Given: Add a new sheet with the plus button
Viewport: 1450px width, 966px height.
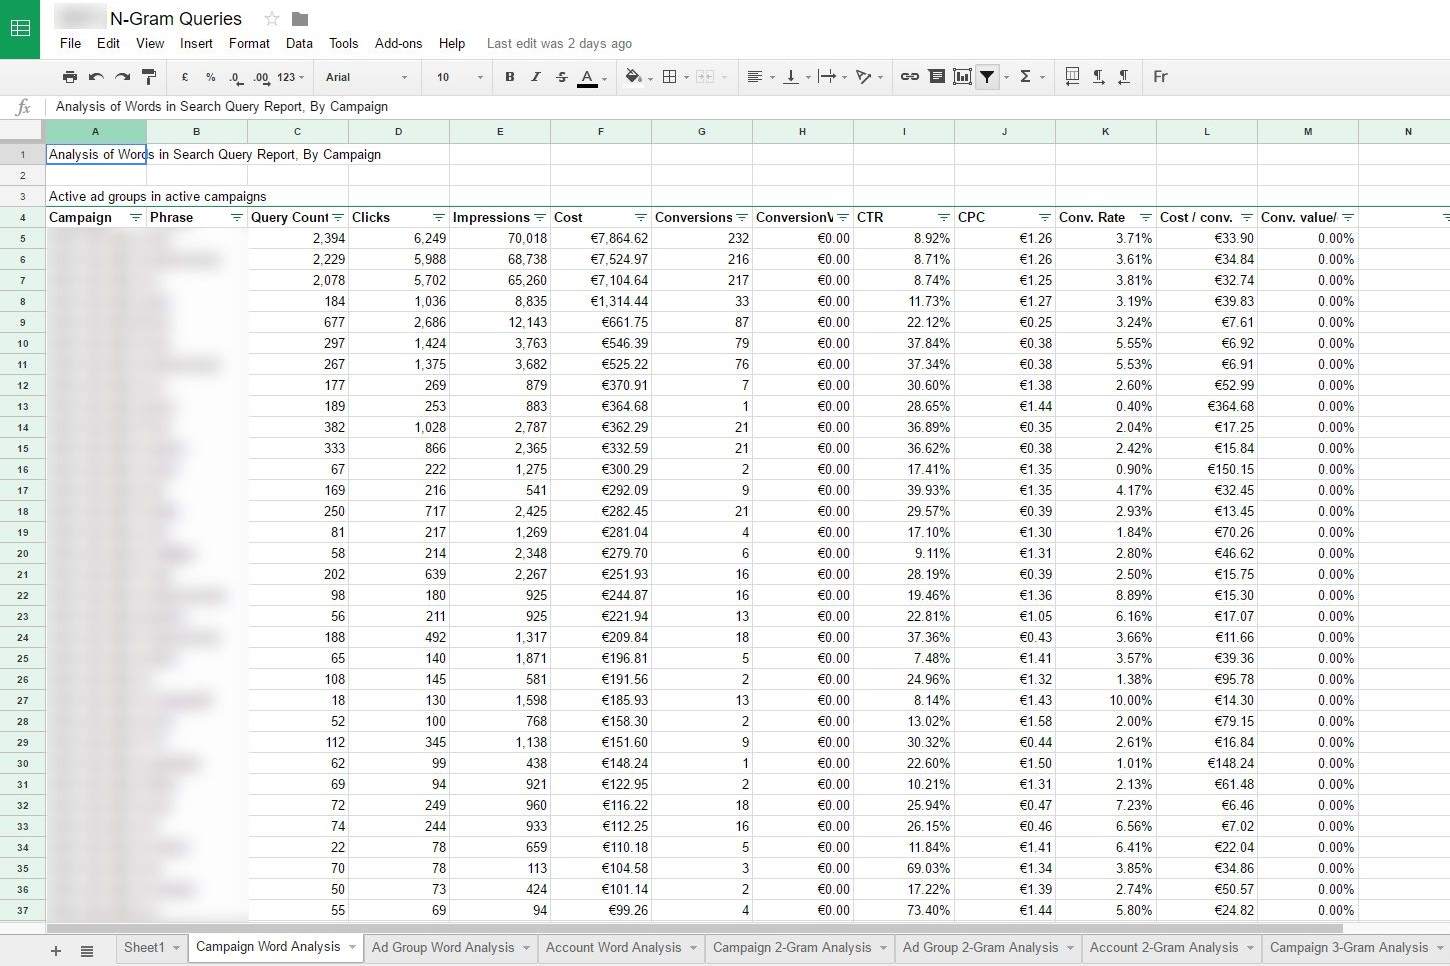Looking at the screenshot, I should [x=55, y=951].
